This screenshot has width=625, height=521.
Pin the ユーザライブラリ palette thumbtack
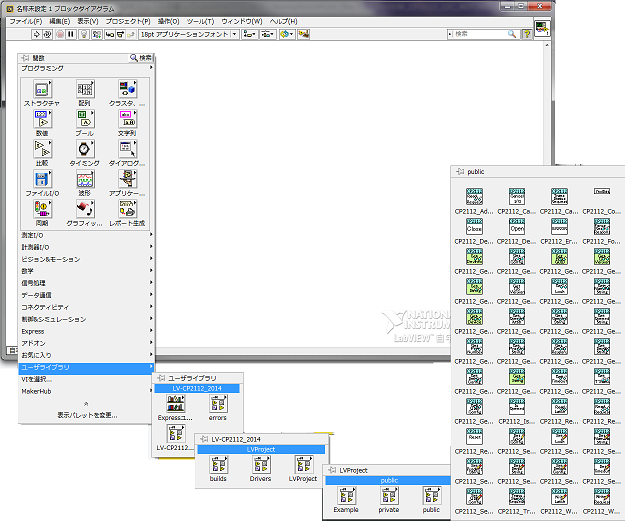(161, 378)
